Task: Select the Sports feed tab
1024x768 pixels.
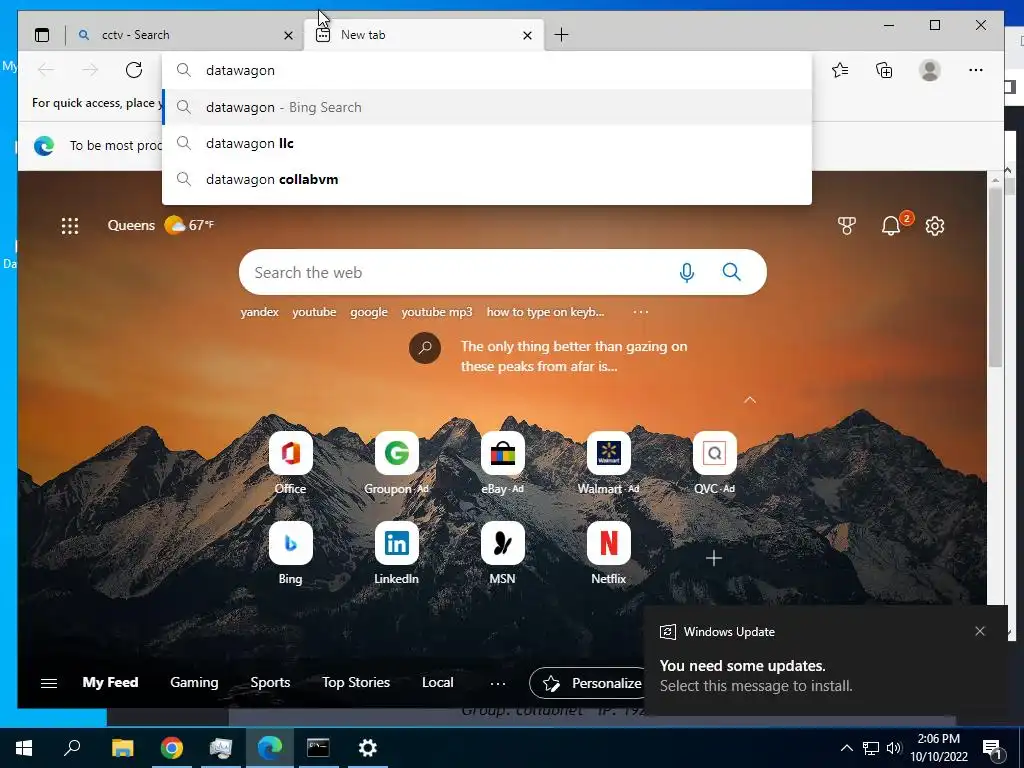Action: coord(270,682)
